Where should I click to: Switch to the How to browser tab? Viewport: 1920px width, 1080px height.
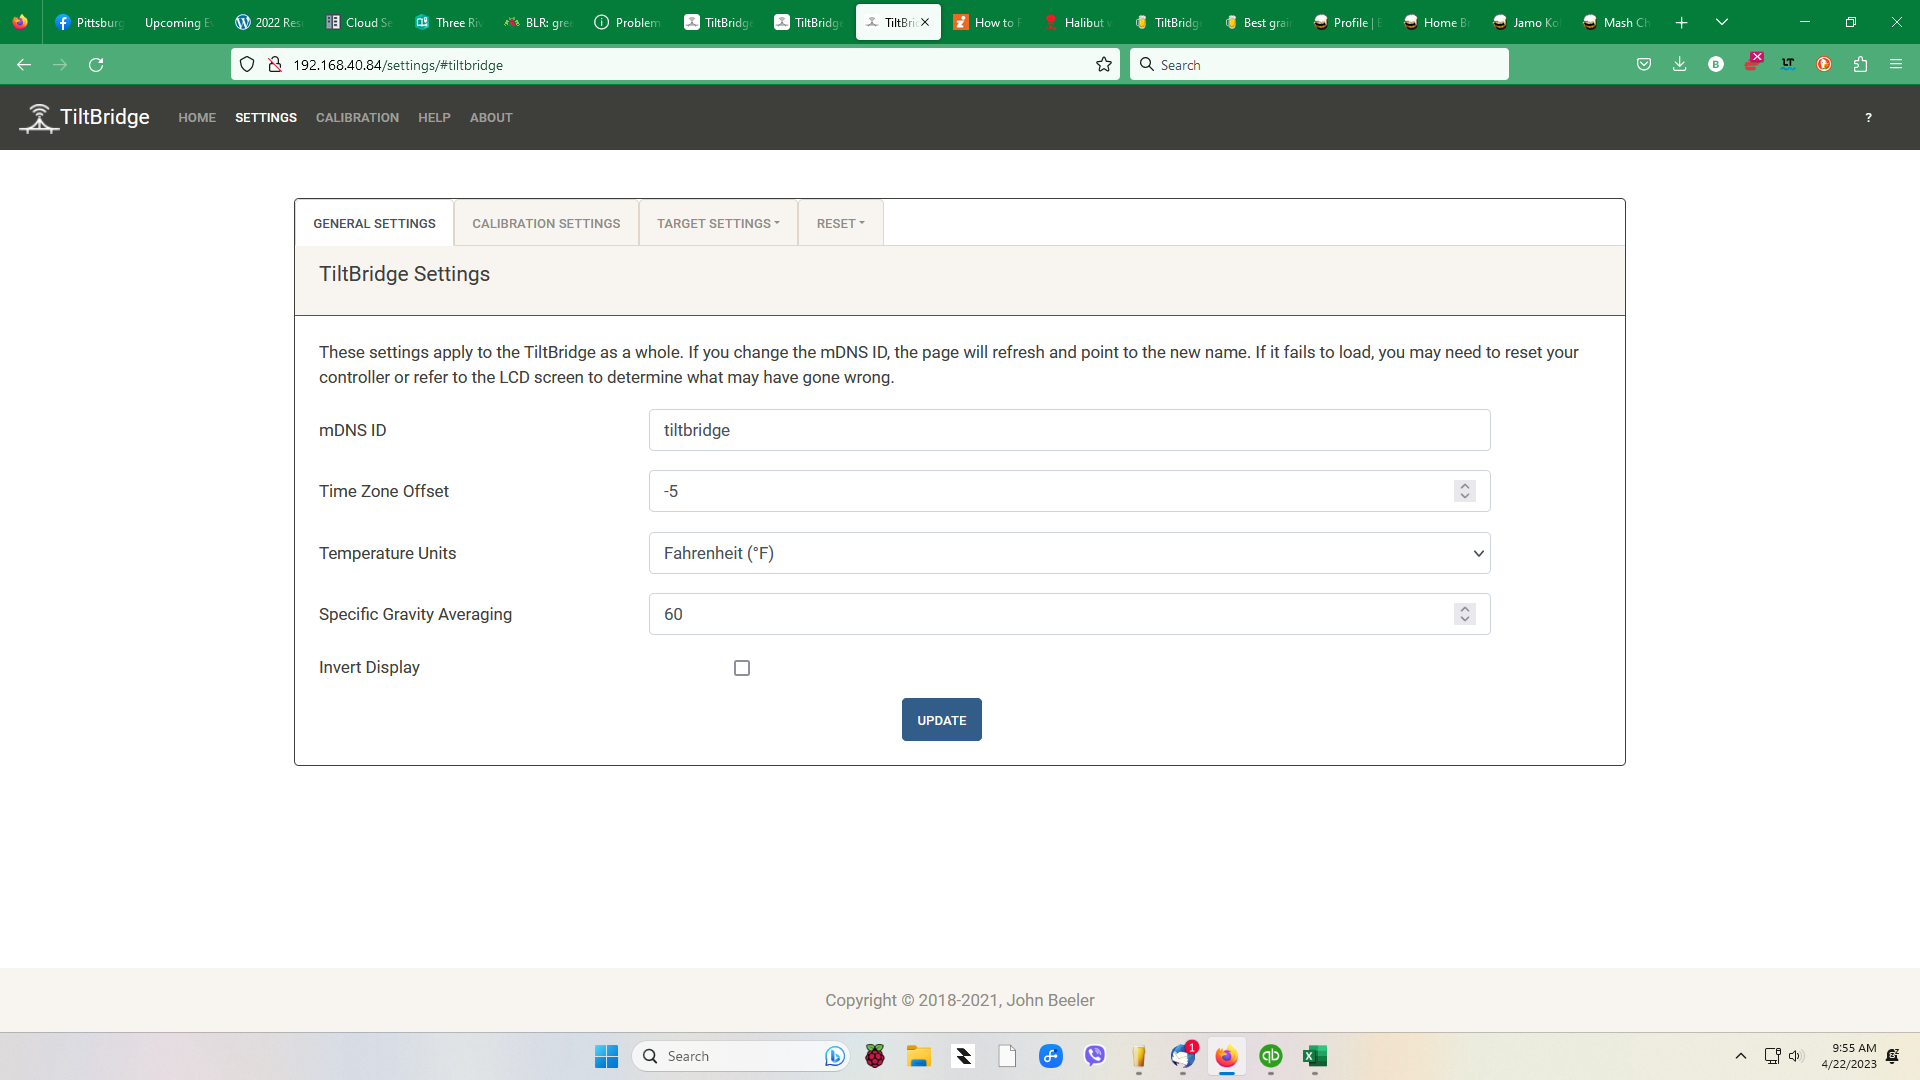[x=988, y=22]
